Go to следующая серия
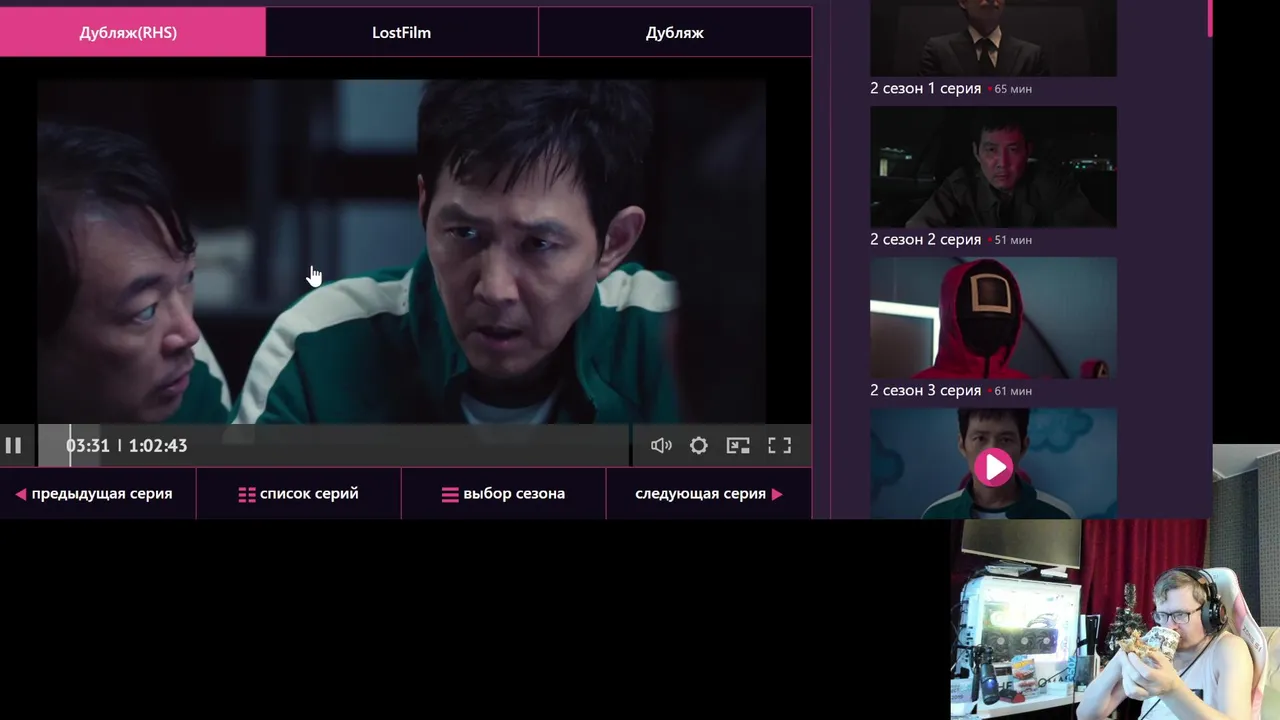This screenshot has width=1280, height=720. [x=709, y=494]
